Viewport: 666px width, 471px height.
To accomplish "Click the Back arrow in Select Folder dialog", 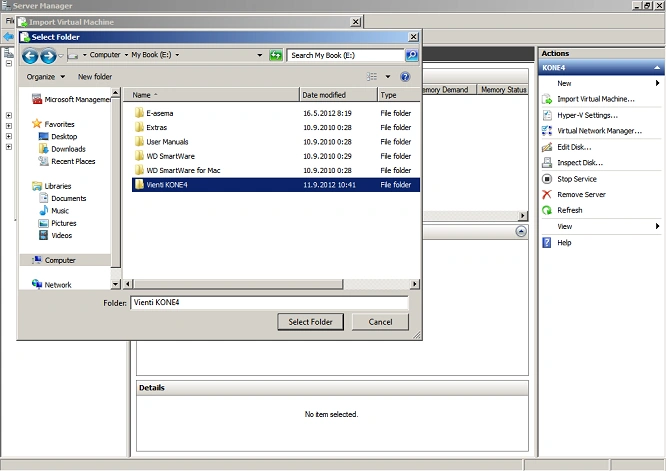I will tap(30, 55).
